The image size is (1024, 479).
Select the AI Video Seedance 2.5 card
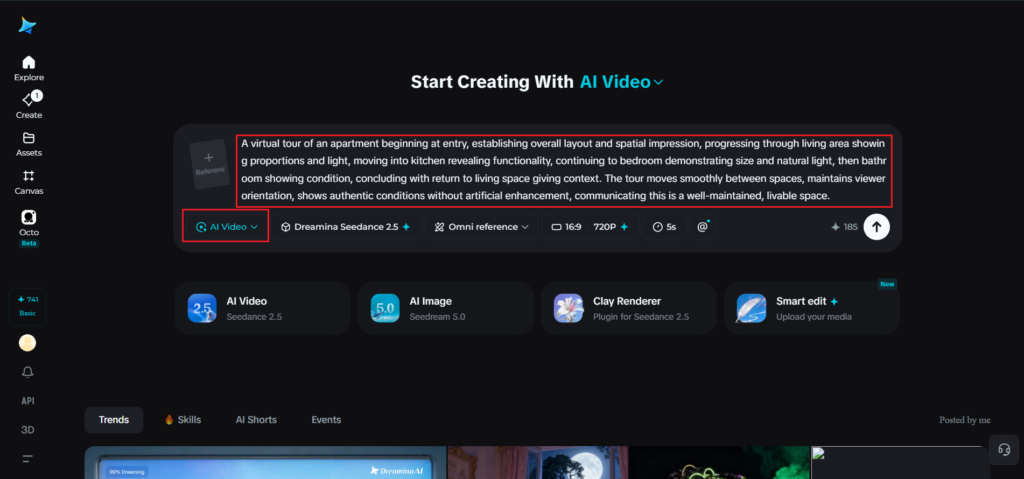click(x=262, y=308)
